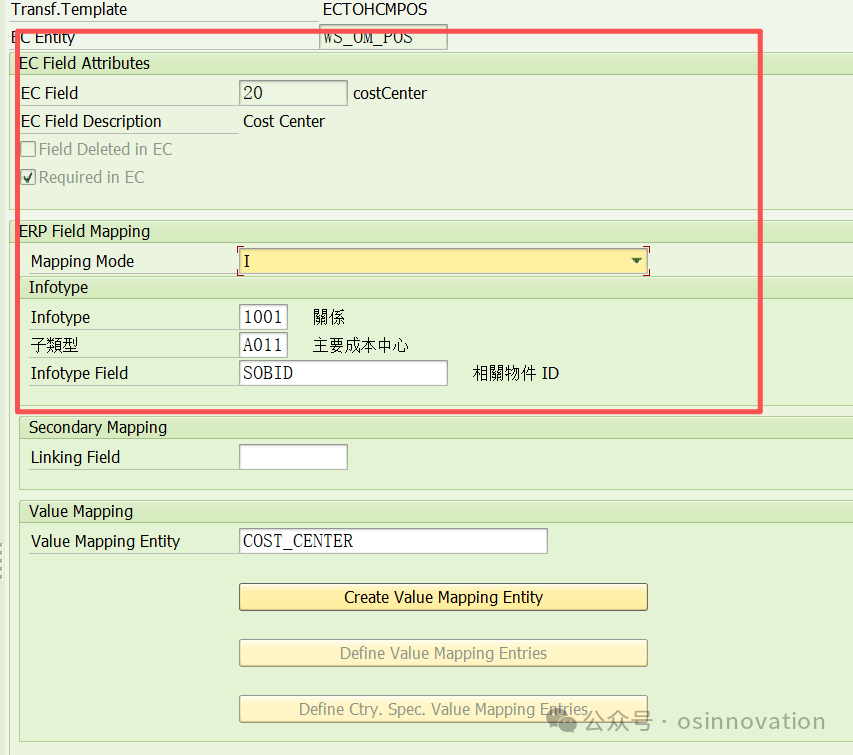853x755 pixels.
Task: Click the Infotype input showing 1001
Action: point(263,317)
